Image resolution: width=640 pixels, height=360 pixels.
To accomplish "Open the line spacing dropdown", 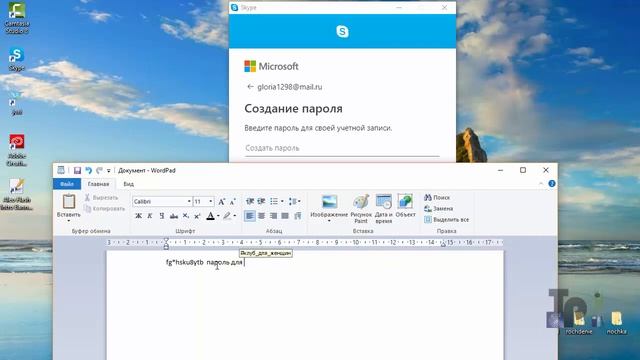I will pos(294,201).
